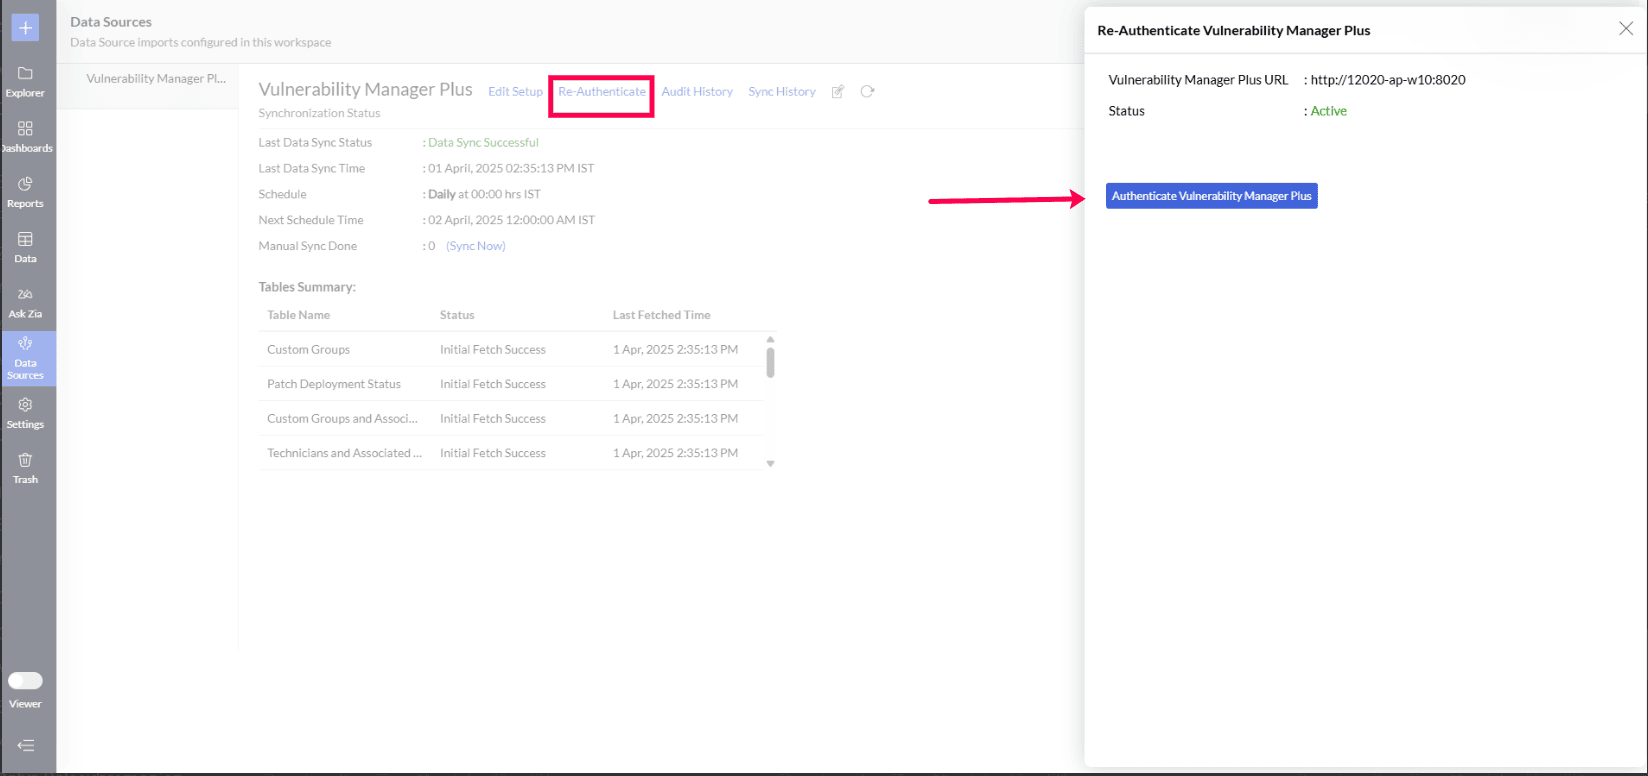Open the Trash section
1648x776 pixels.
25,468
